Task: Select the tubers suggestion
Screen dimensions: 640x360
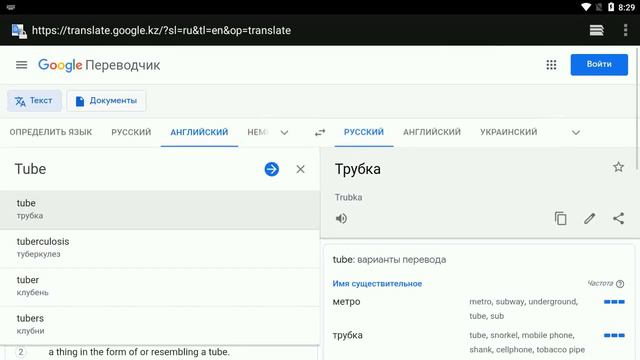Action: point(160,324)
